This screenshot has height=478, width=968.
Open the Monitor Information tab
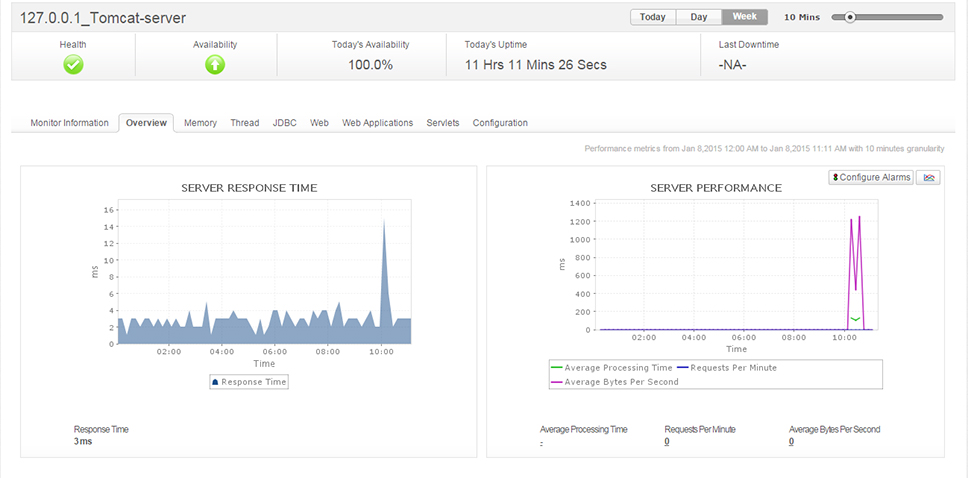click(70, 123)
